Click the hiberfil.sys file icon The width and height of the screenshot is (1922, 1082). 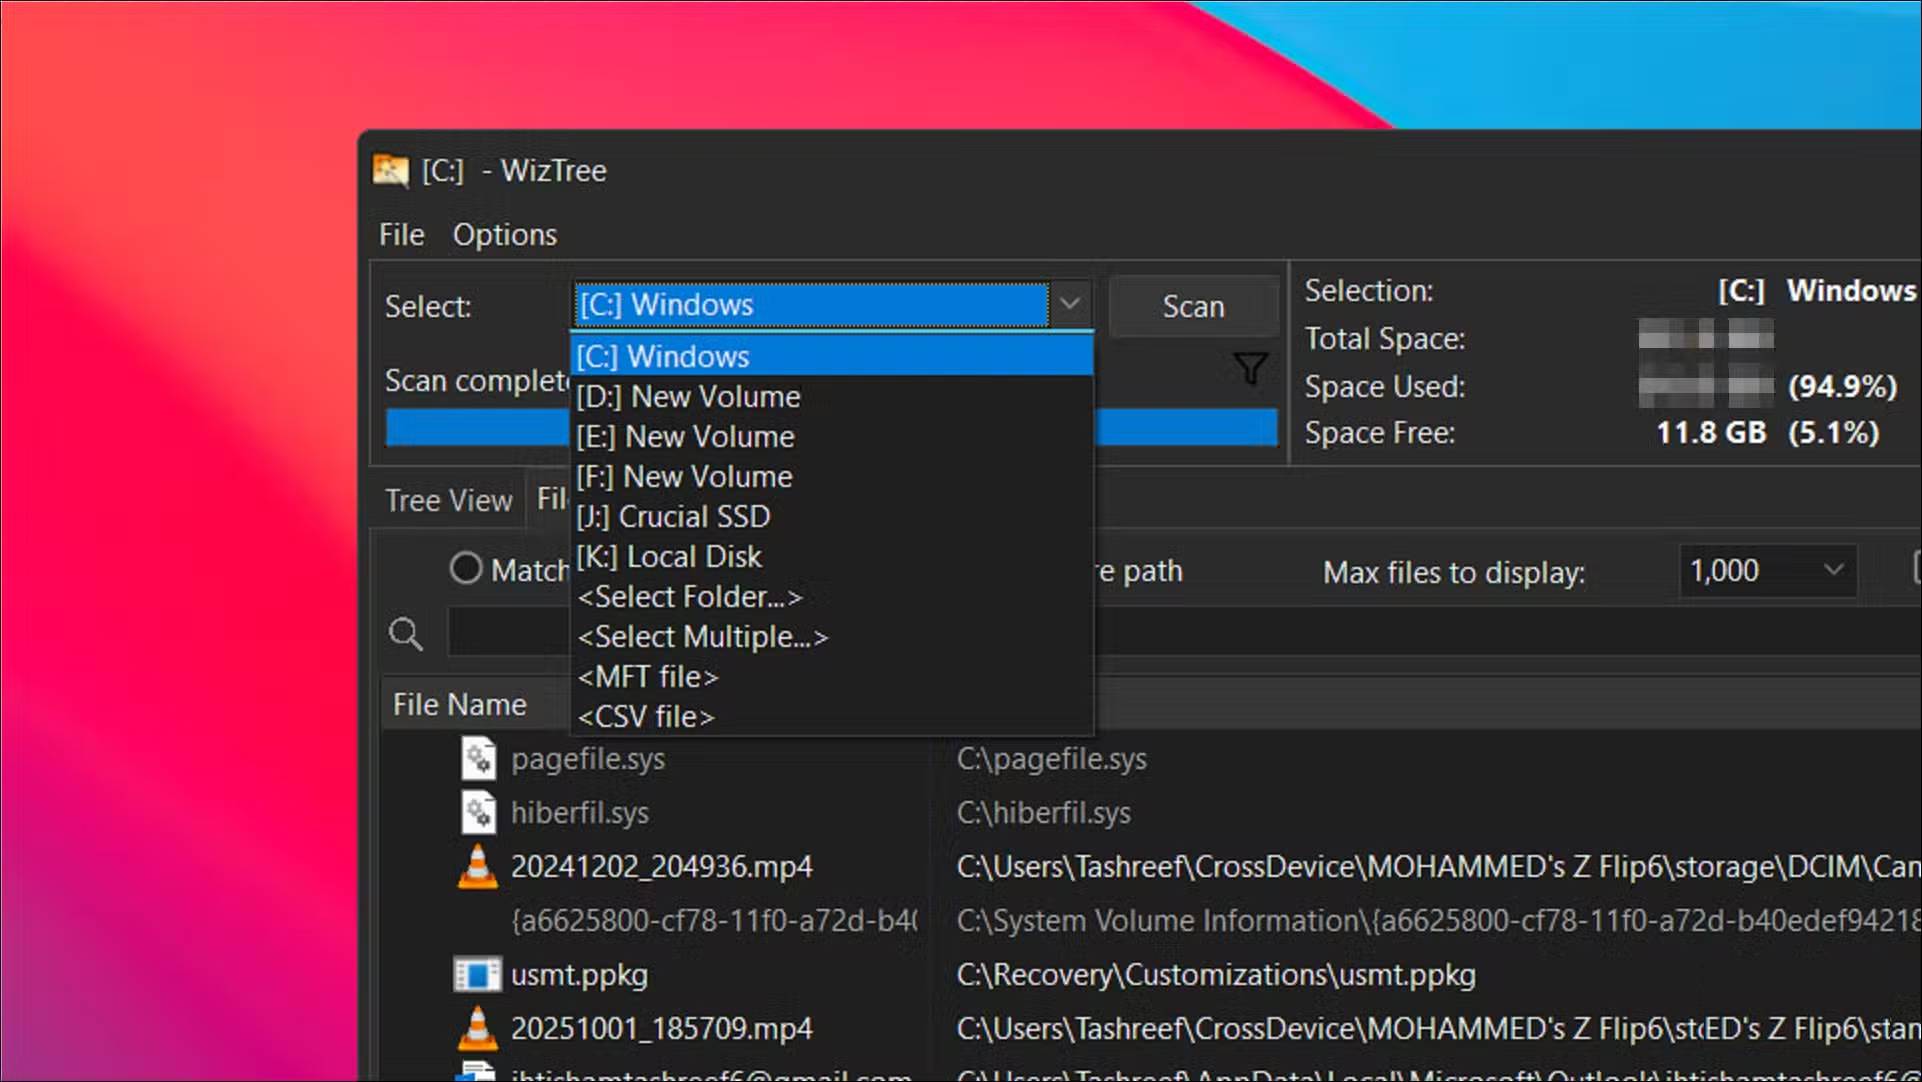pyautogui.click(x=478, y=812)
